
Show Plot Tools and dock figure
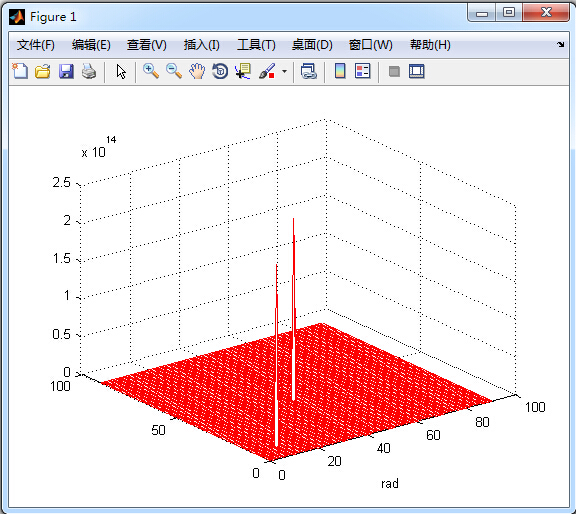pos(417,71)
